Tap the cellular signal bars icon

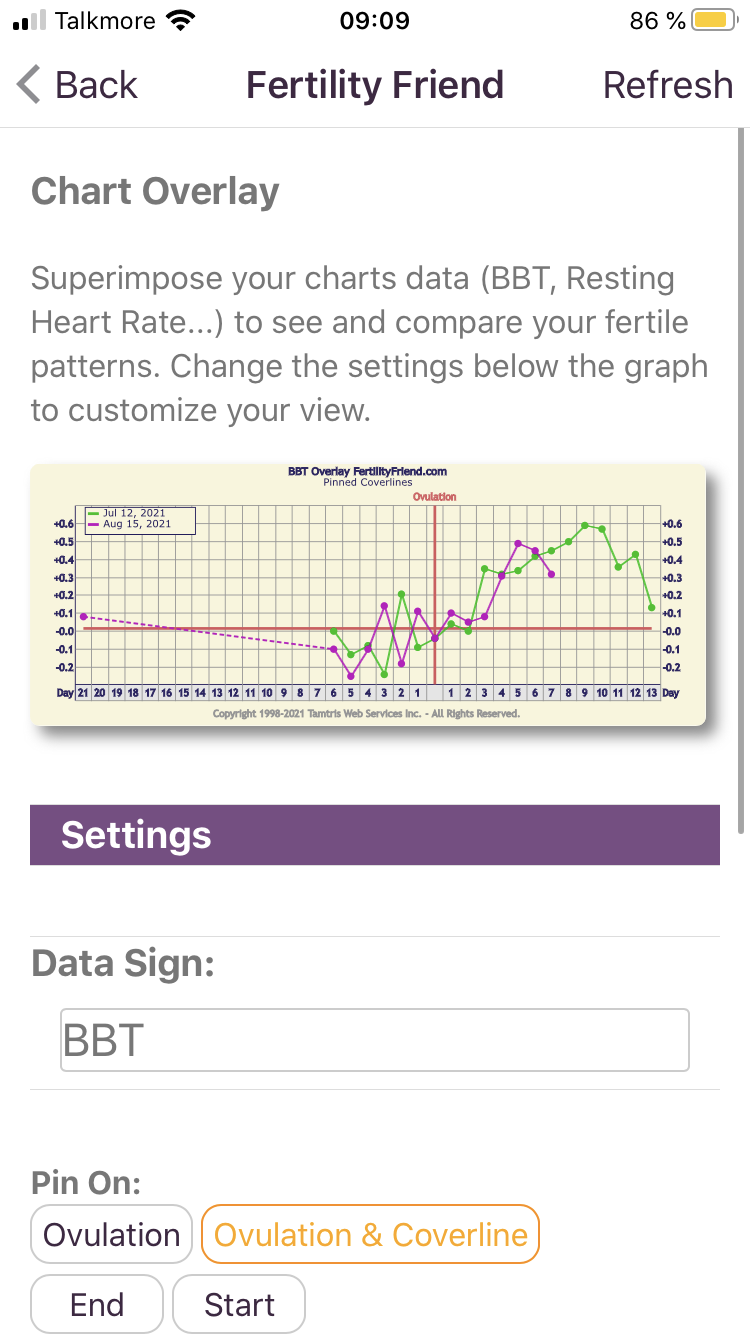click(x=29, y=21)
